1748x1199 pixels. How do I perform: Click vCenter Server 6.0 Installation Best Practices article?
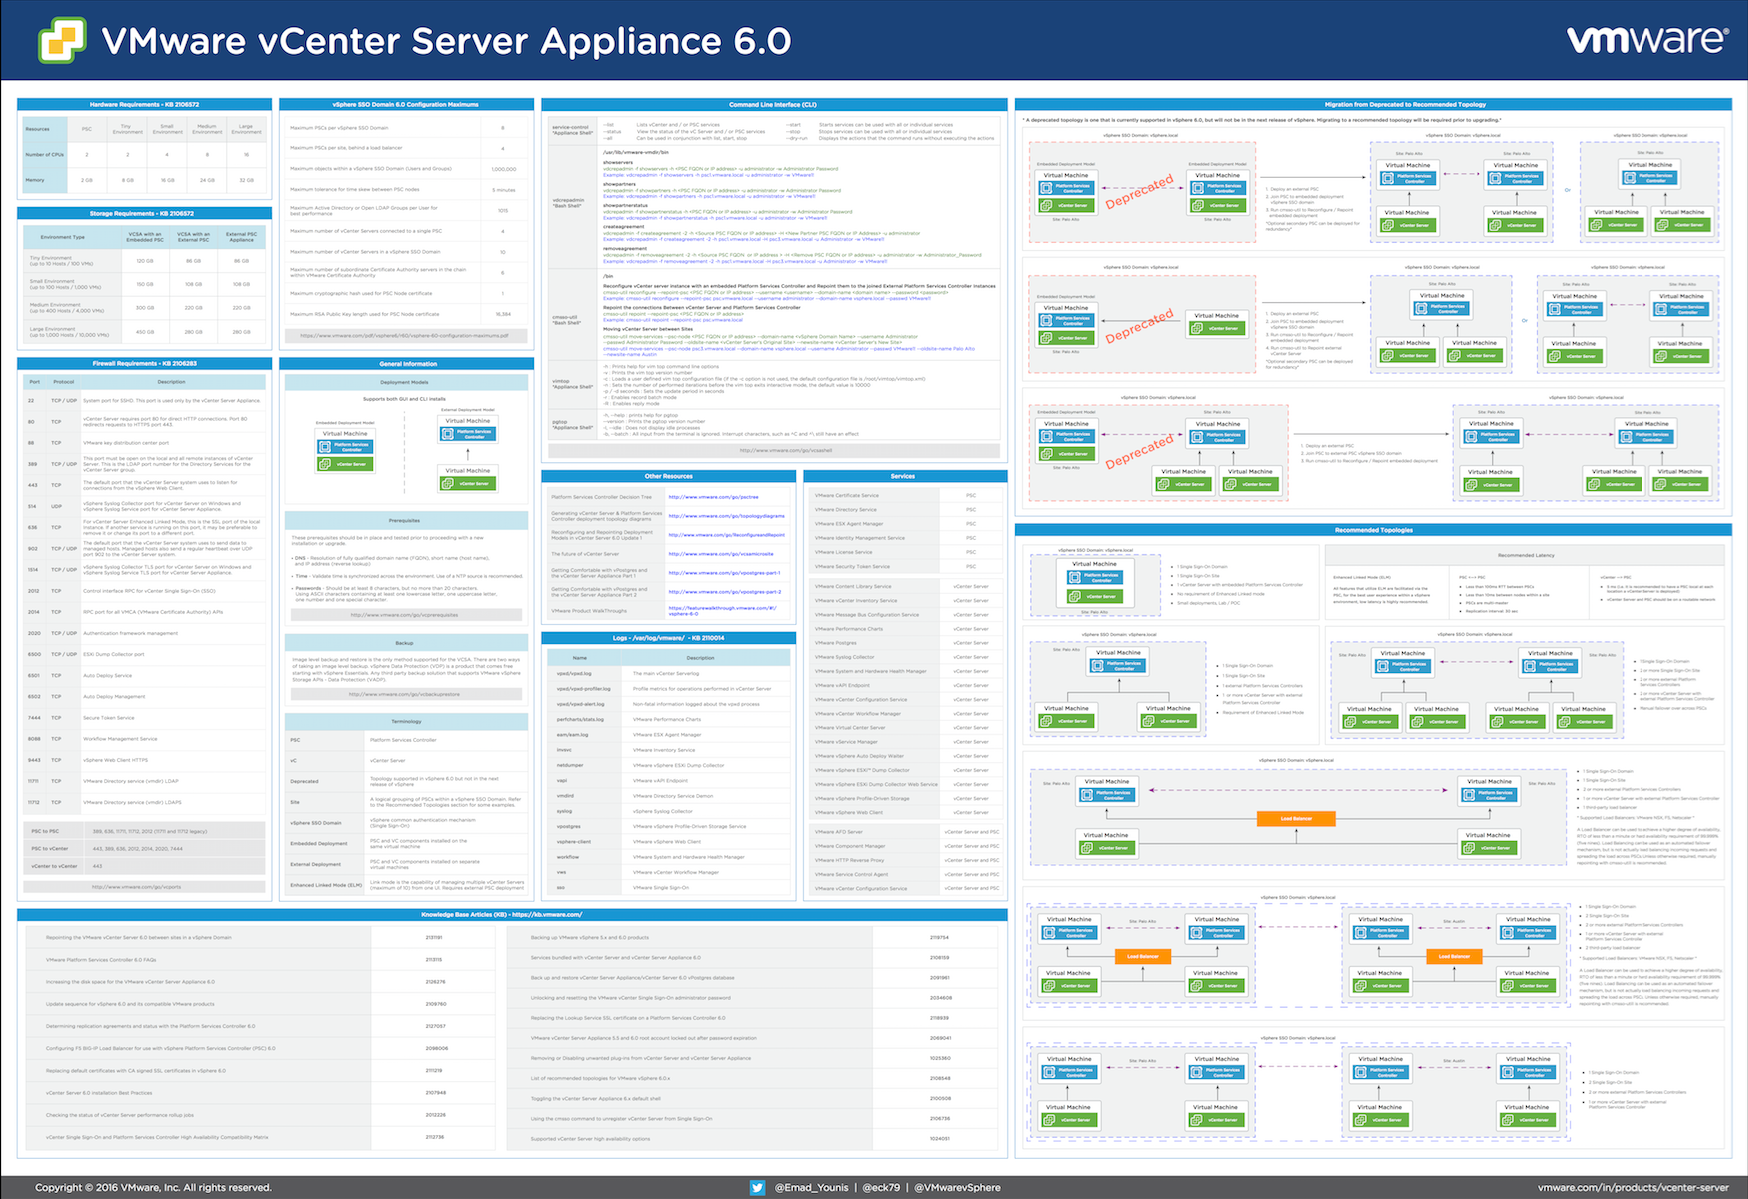click(99, 1092)
